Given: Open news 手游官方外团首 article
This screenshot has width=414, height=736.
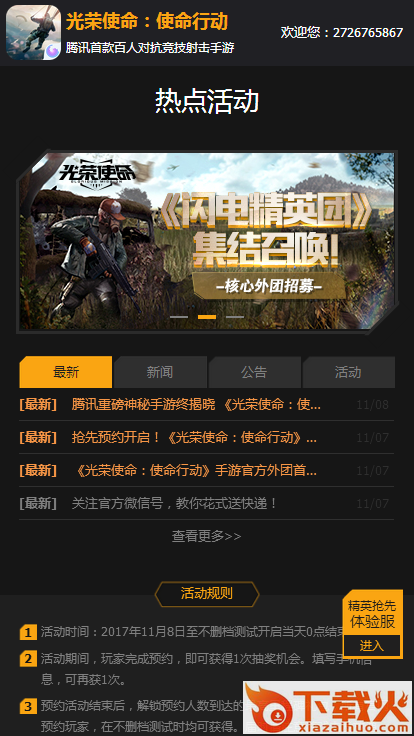Looking at the screenshot, I should click(207, 470).
